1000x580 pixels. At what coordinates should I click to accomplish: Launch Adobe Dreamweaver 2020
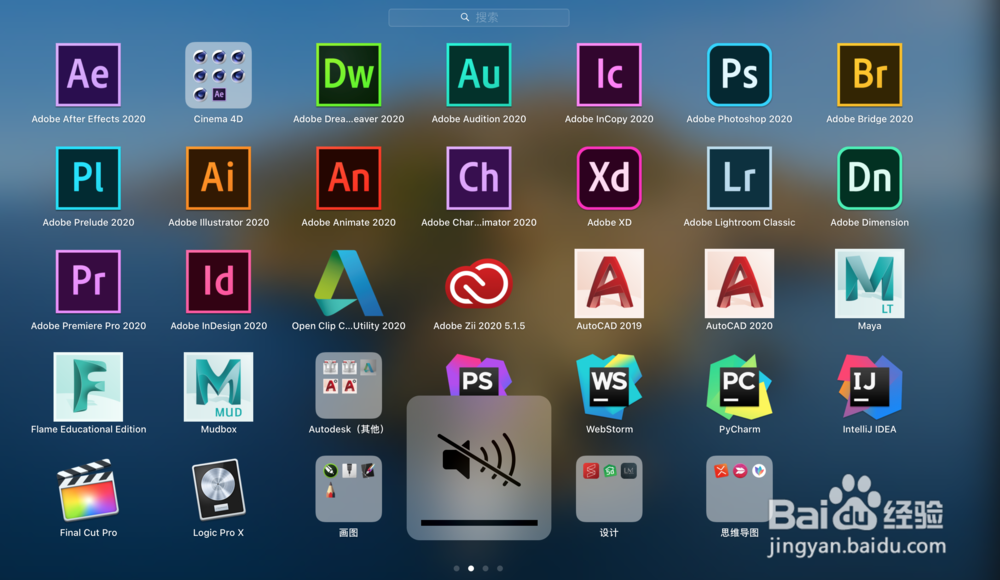click(348, 75)
